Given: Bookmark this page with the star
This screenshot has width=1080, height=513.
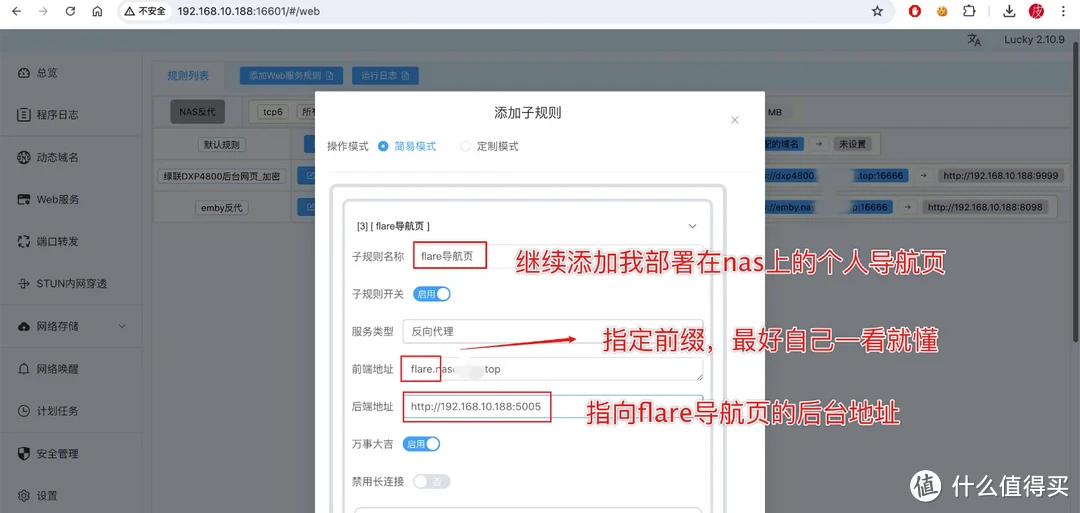Looking at the screenshot, I should [x=877, y=11].
